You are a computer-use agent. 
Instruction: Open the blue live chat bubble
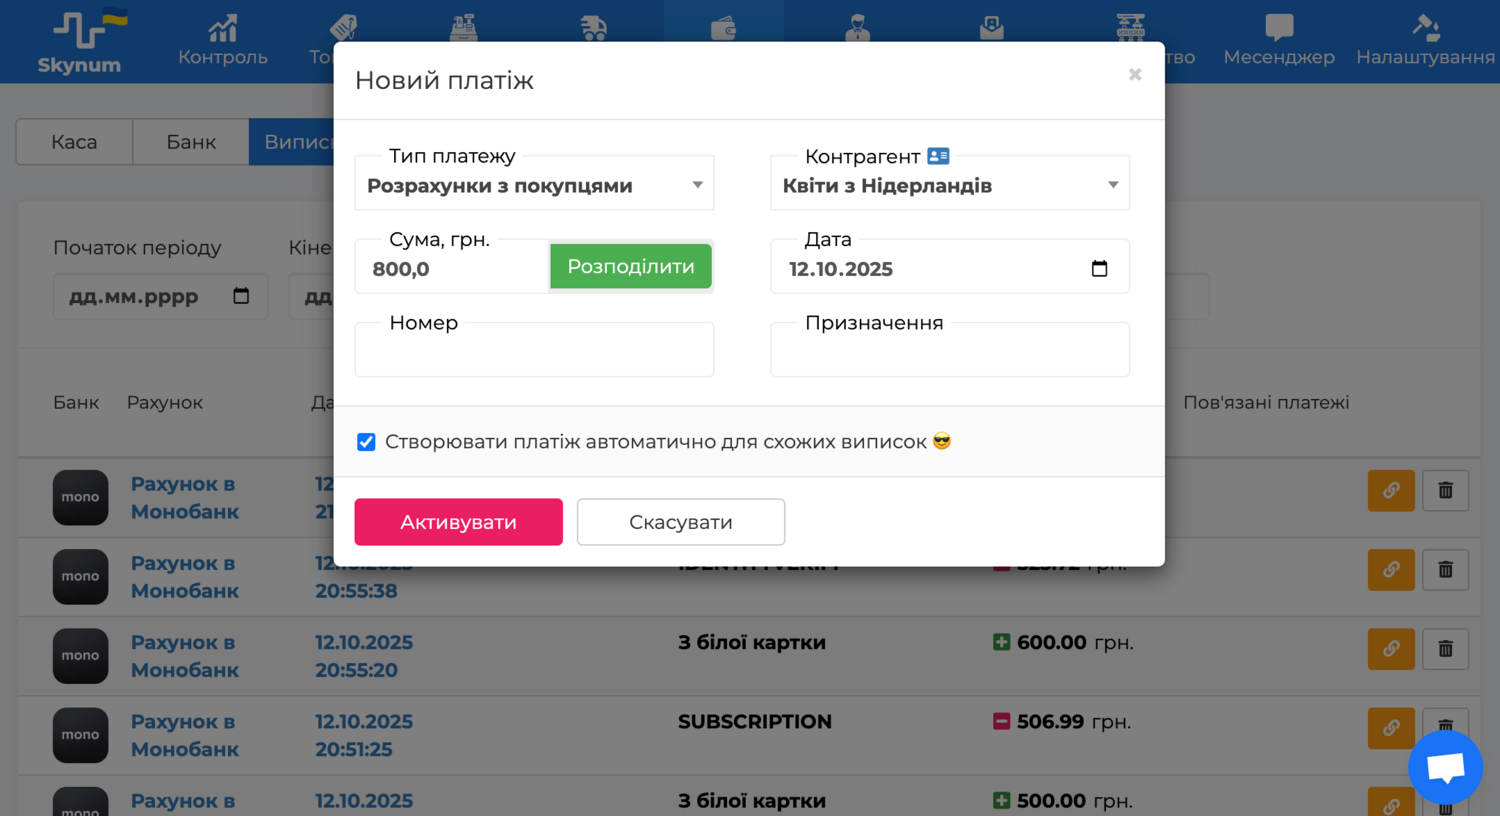(x=1445, y=767)
